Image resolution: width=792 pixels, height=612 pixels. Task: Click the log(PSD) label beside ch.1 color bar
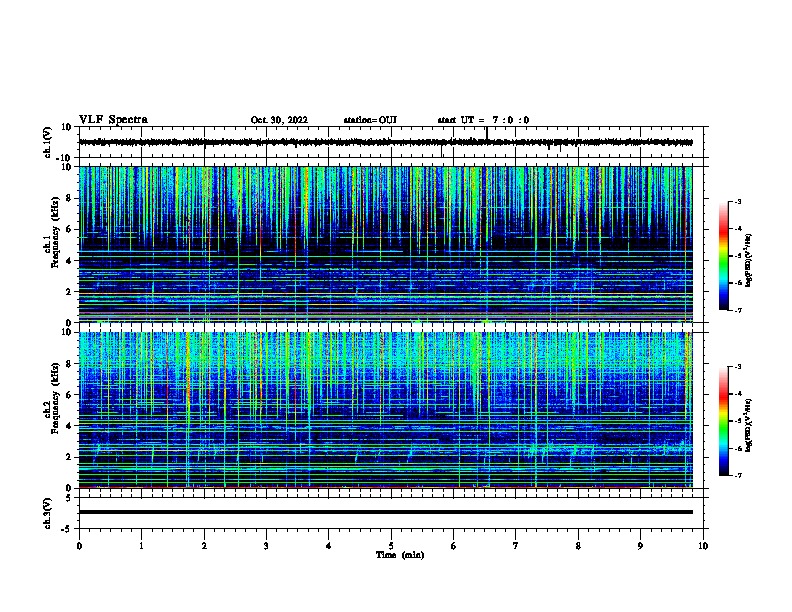click(x=748, y=260)
